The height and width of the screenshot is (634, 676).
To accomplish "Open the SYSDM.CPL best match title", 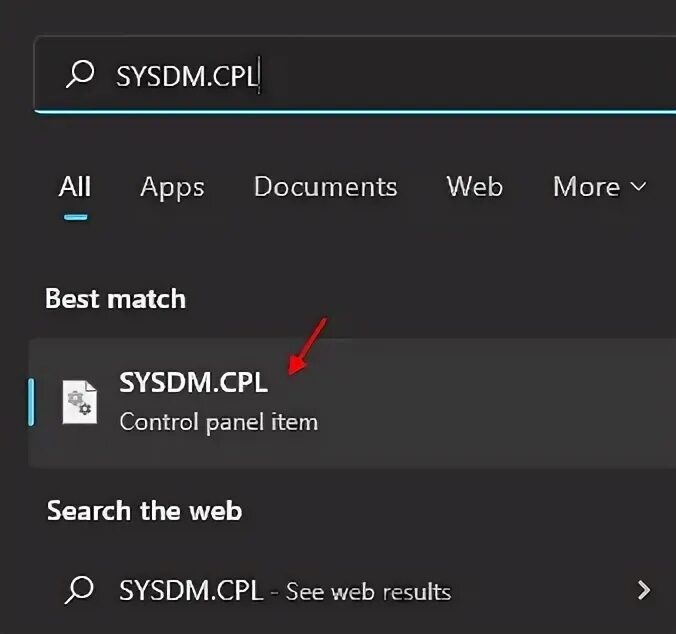I will (x=193, y=382).
